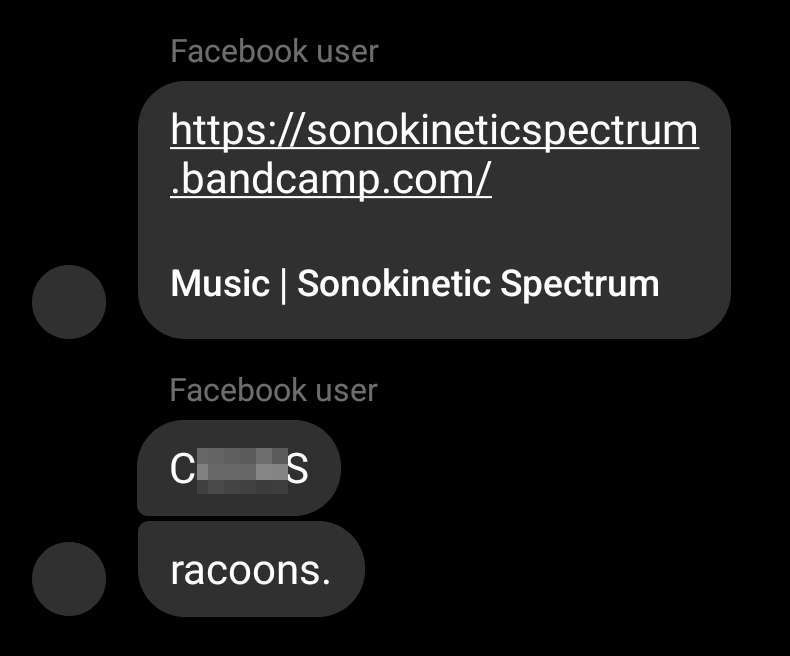Click the vertical bar separator in the preview title
This screenshot has width=790, height=656.
(284, 284)
